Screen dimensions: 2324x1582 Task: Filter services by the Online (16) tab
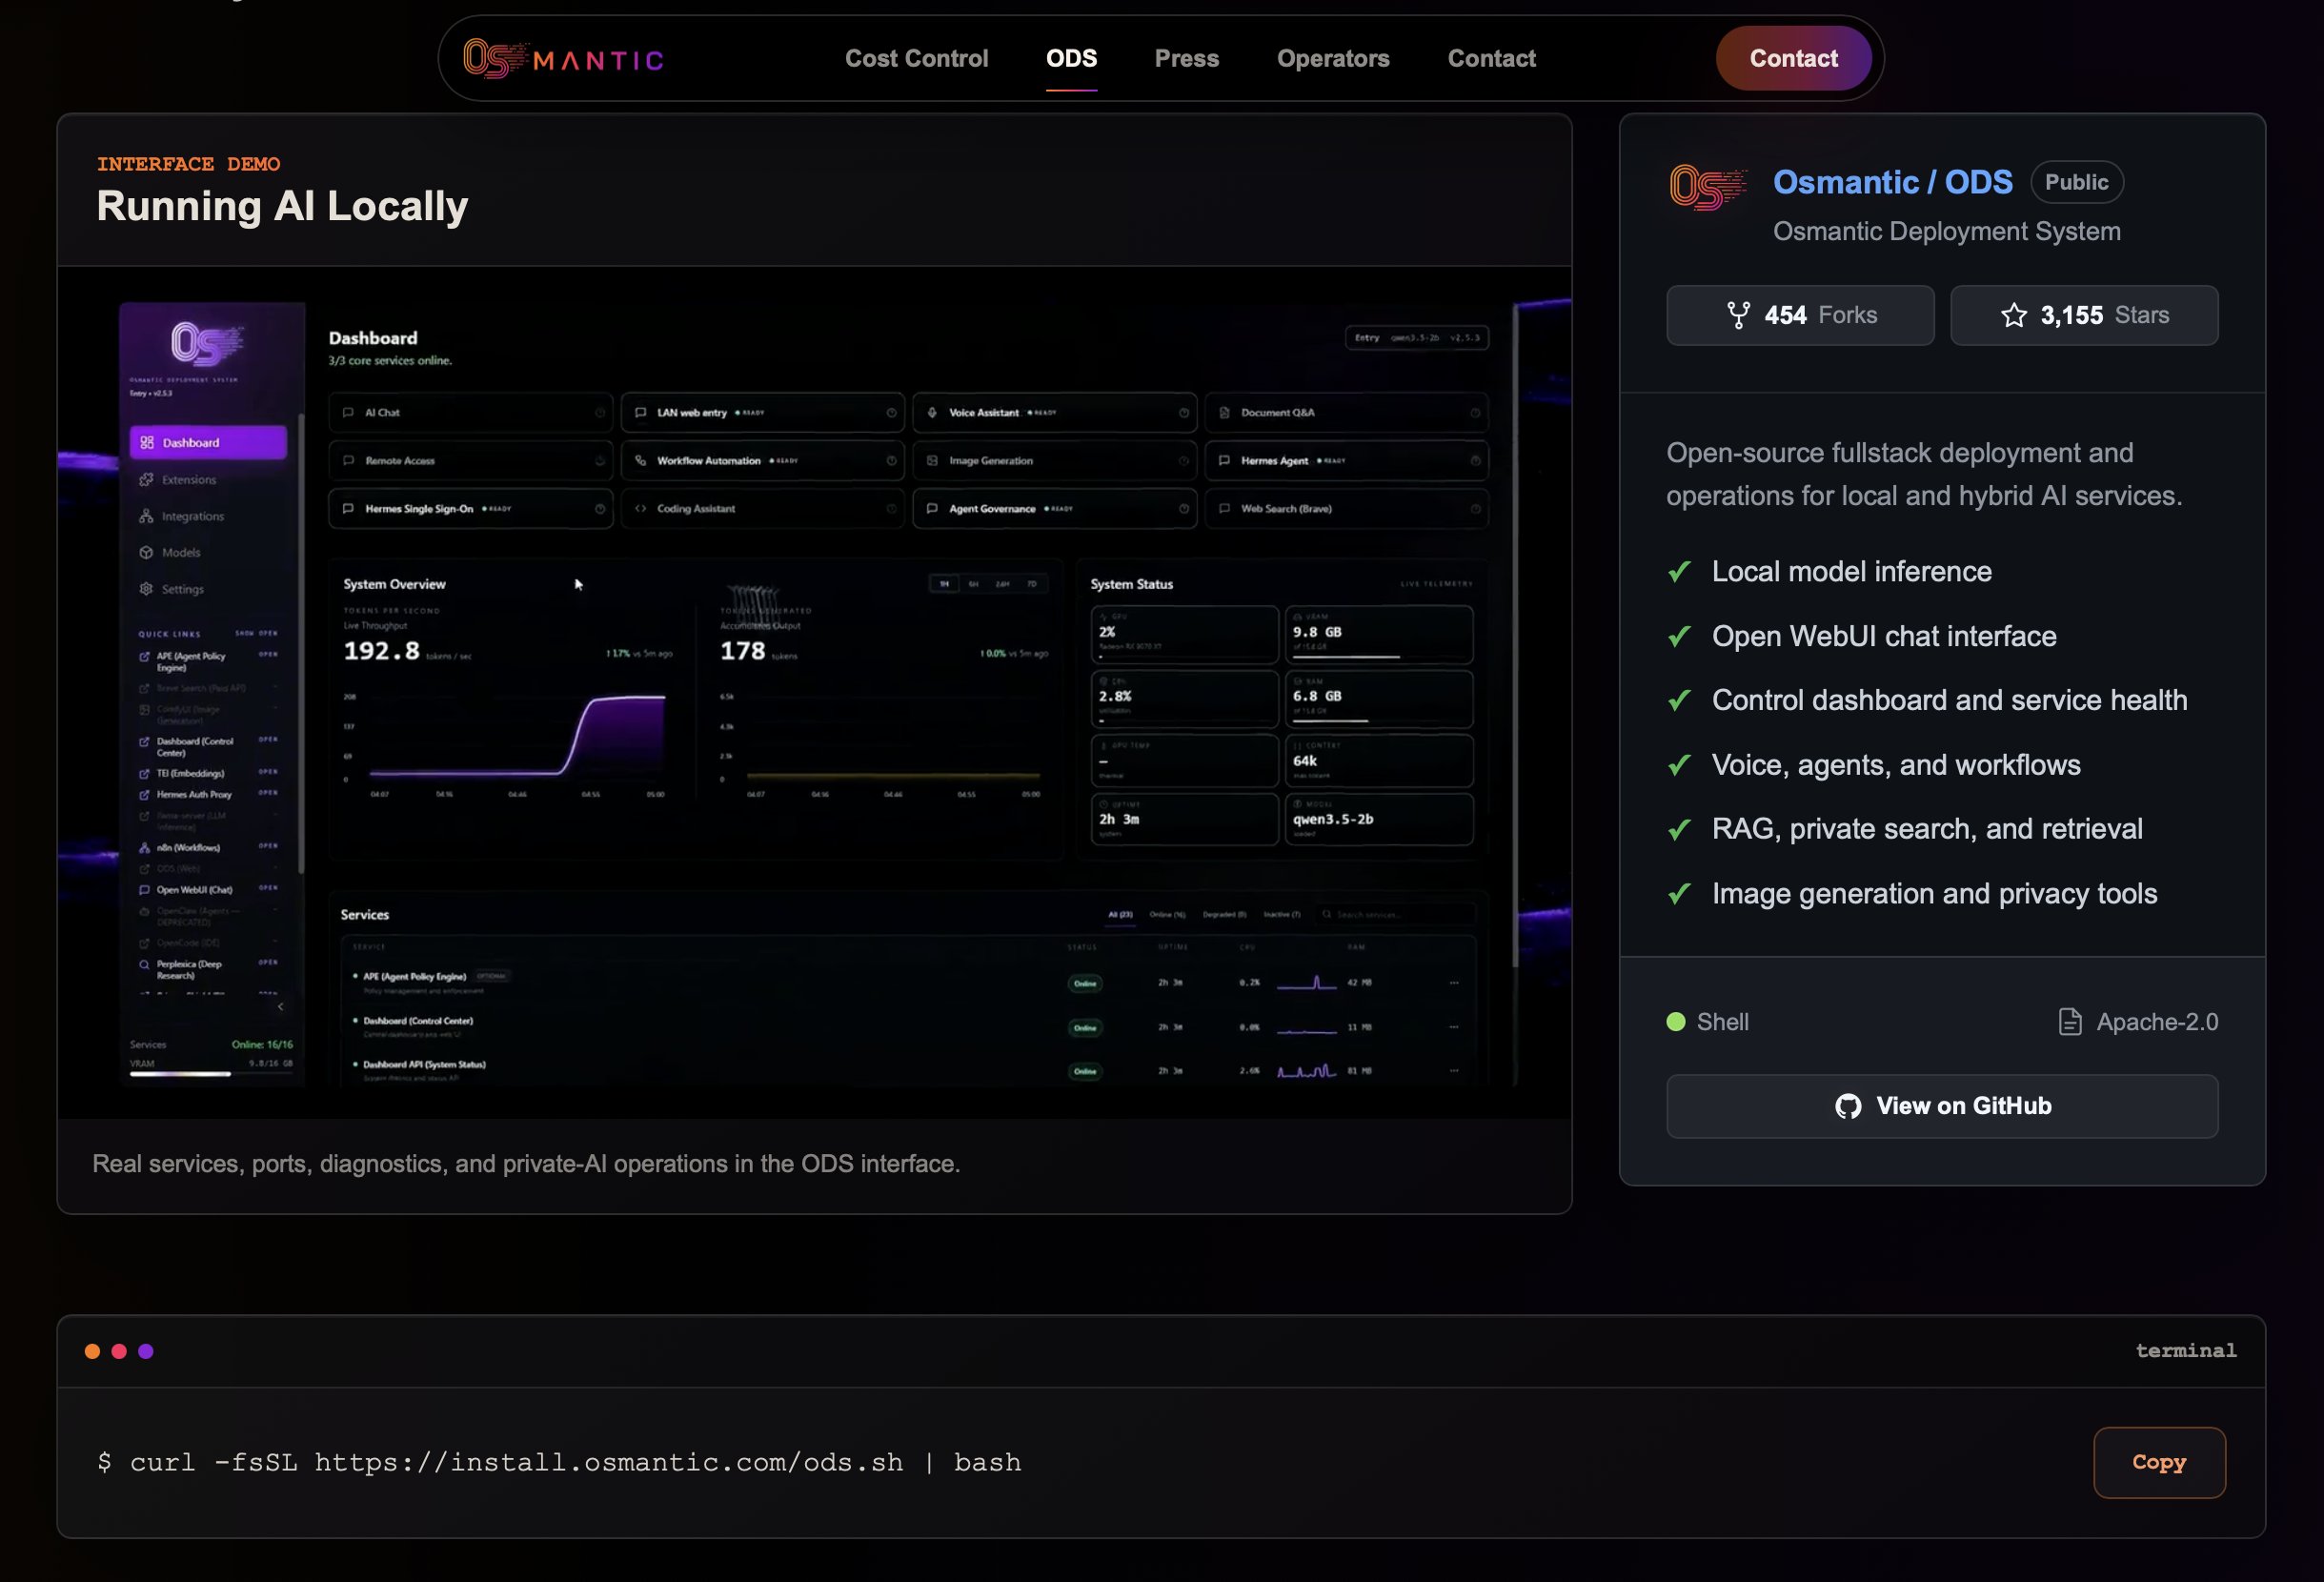point(1167,914)
